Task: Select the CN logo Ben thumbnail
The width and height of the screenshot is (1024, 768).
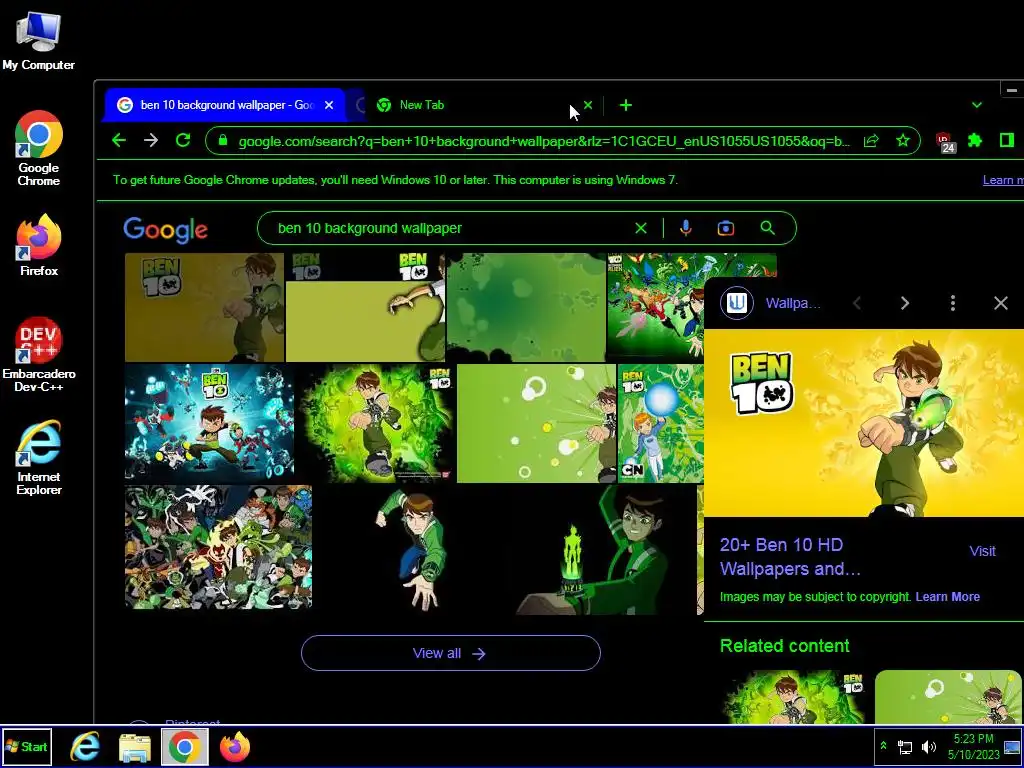Action: [x=661, y=423]
